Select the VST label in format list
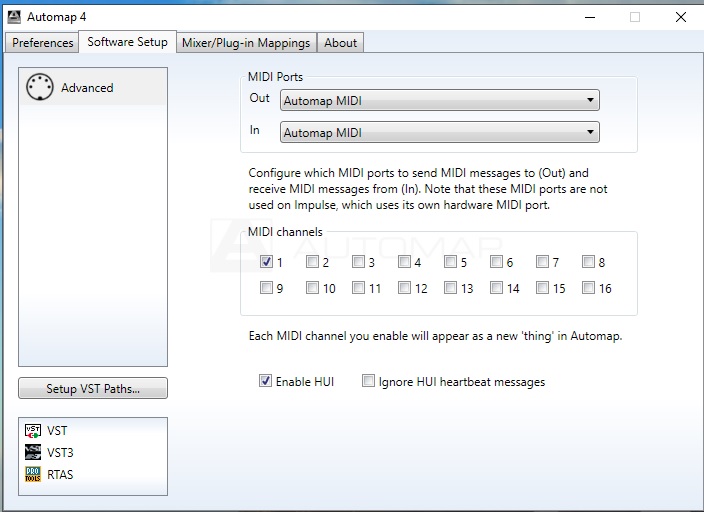 pos(57,431)
